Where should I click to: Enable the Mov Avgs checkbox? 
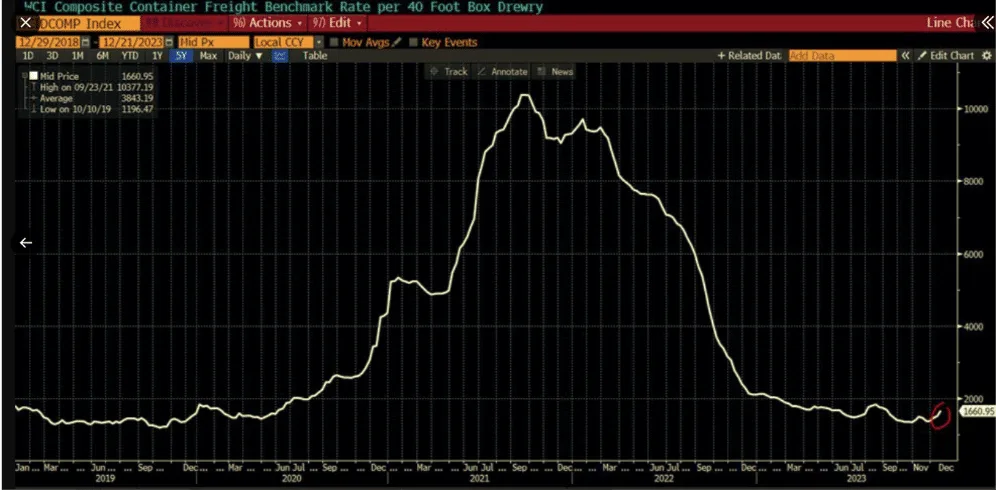[x=334, y=43]
